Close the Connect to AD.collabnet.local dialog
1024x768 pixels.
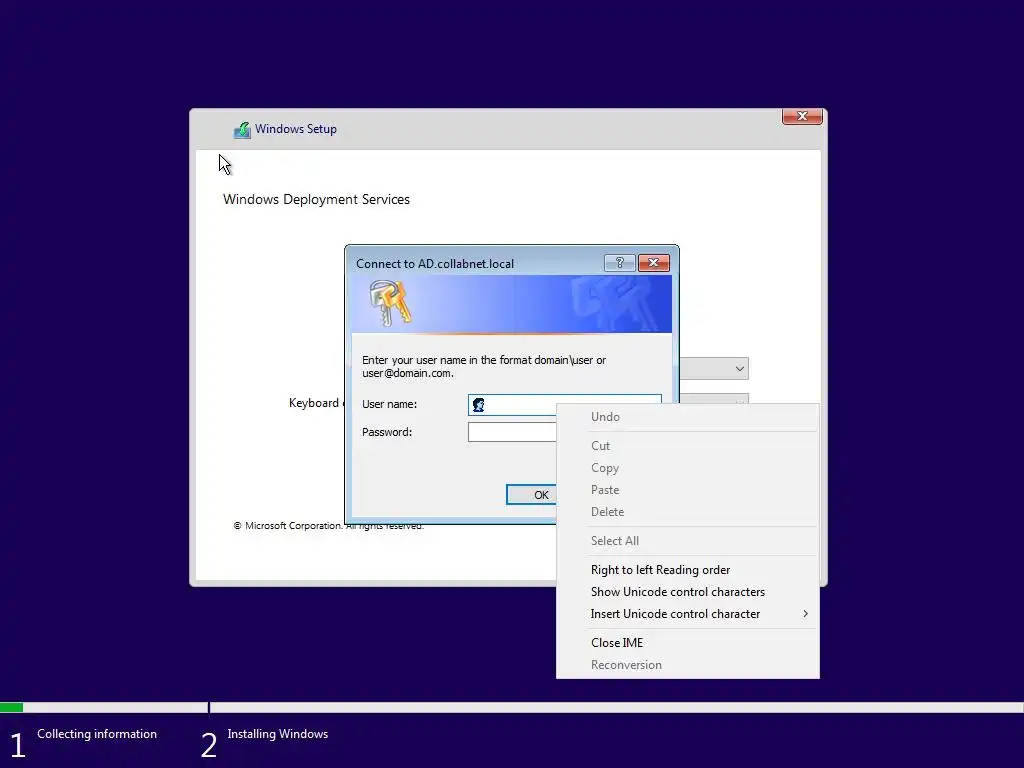coord(653,263)
